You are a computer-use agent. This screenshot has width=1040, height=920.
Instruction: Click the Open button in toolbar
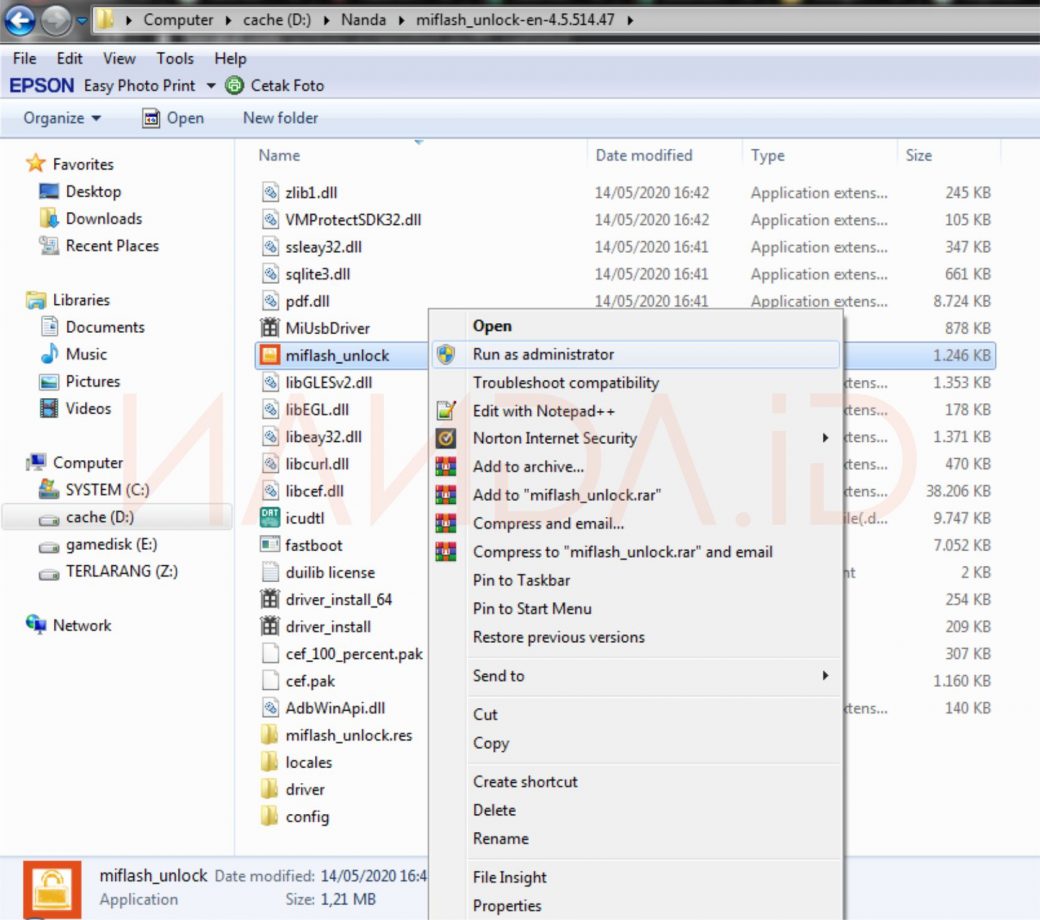click(173, 118)
